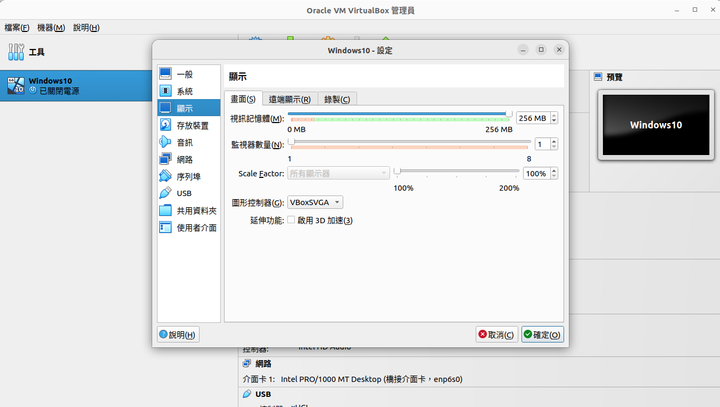Open the 一般 (General) settings category

[188, 74]
